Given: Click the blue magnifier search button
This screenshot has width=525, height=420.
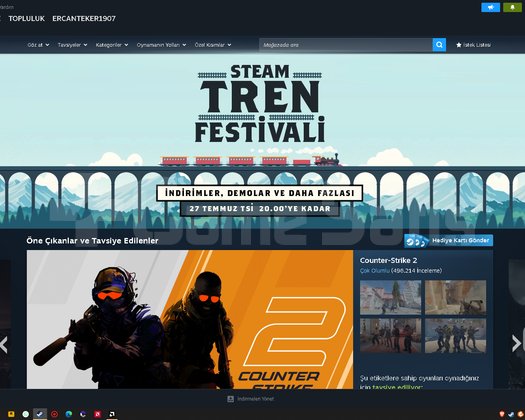Looking at the screenshot, I should (439, 45).
